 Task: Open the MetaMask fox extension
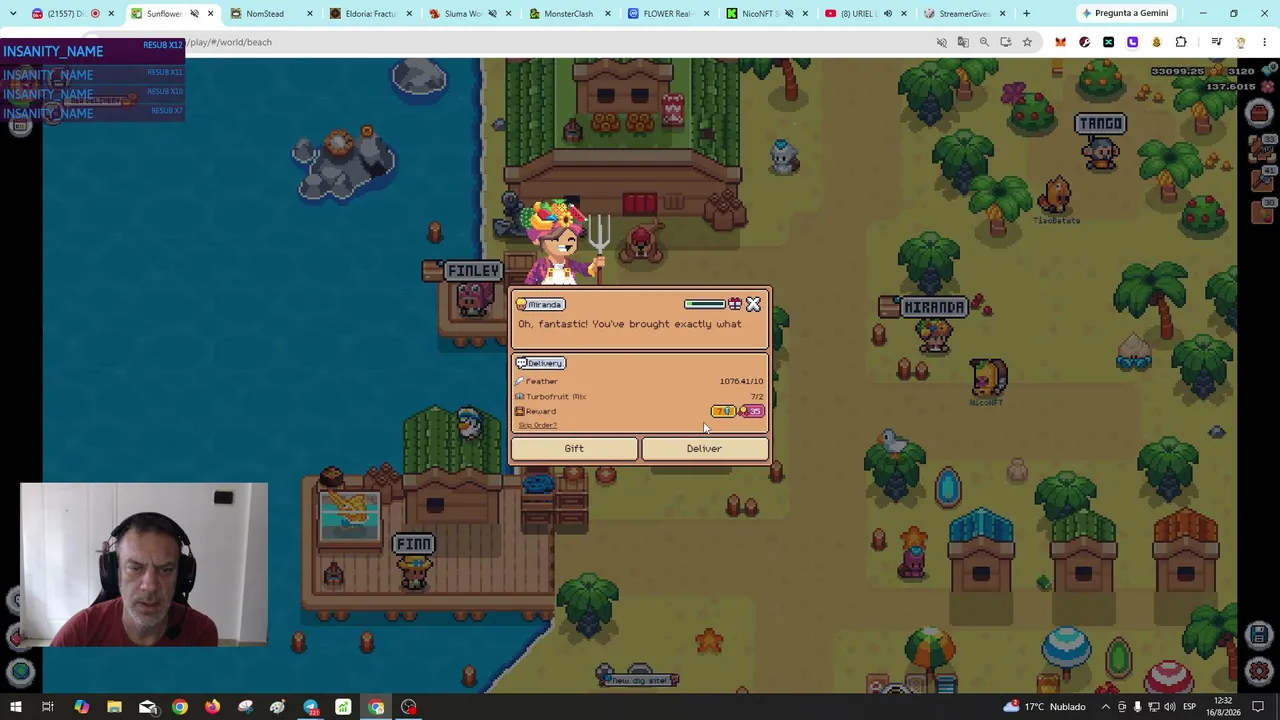pyautogui.click(x=1060, y=42)
